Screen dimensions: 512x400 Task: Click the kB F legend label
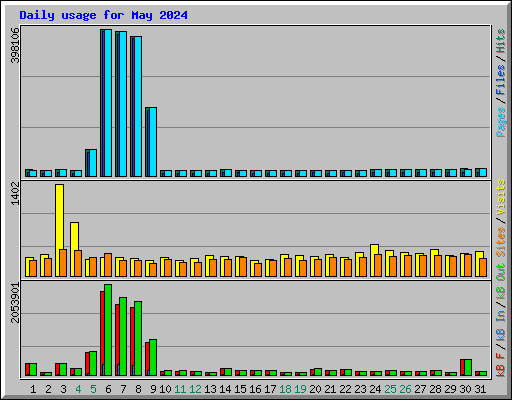click(x=501, y=365)
